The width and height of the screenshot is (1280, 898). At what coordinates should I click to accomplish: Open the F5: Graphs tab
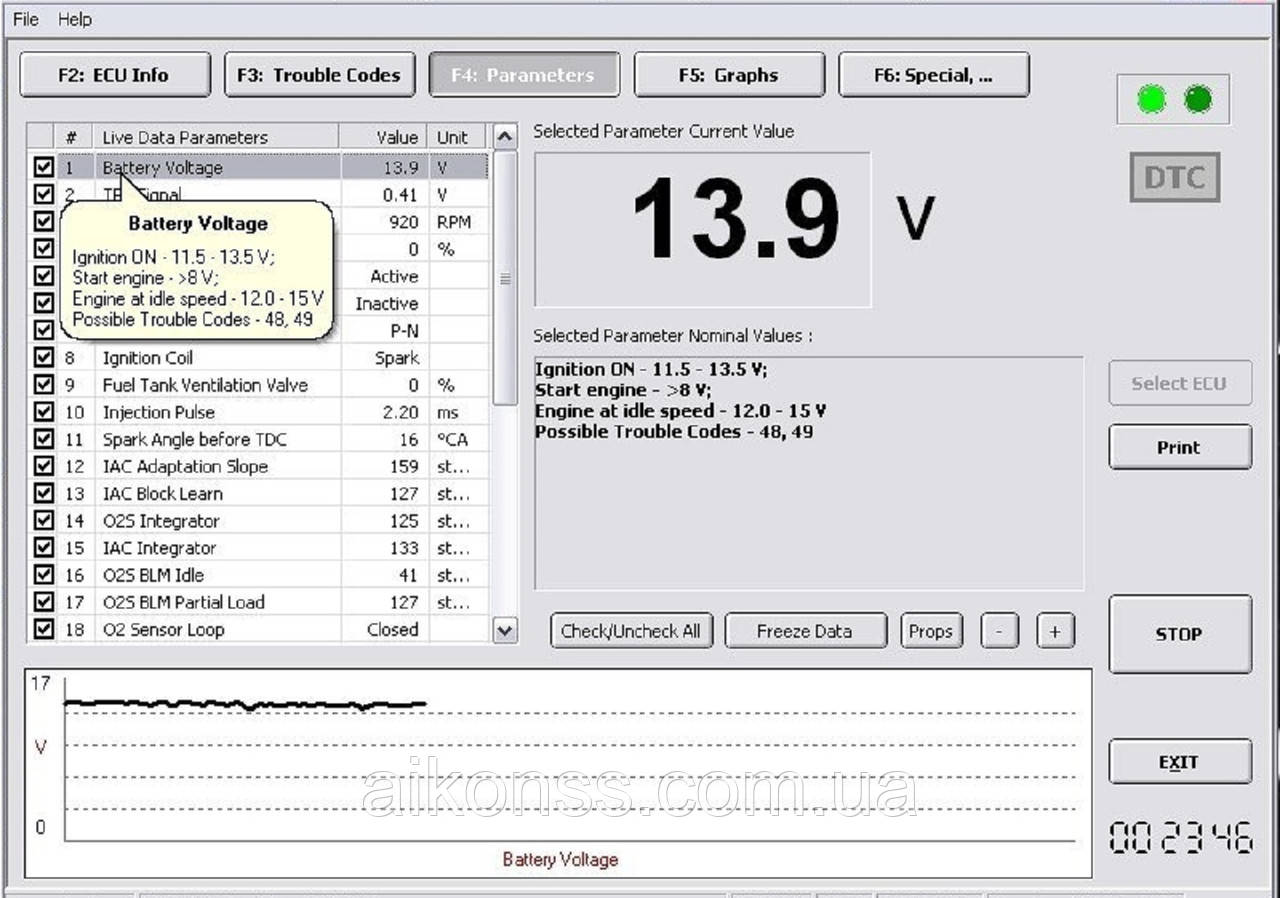pos(729,75)
